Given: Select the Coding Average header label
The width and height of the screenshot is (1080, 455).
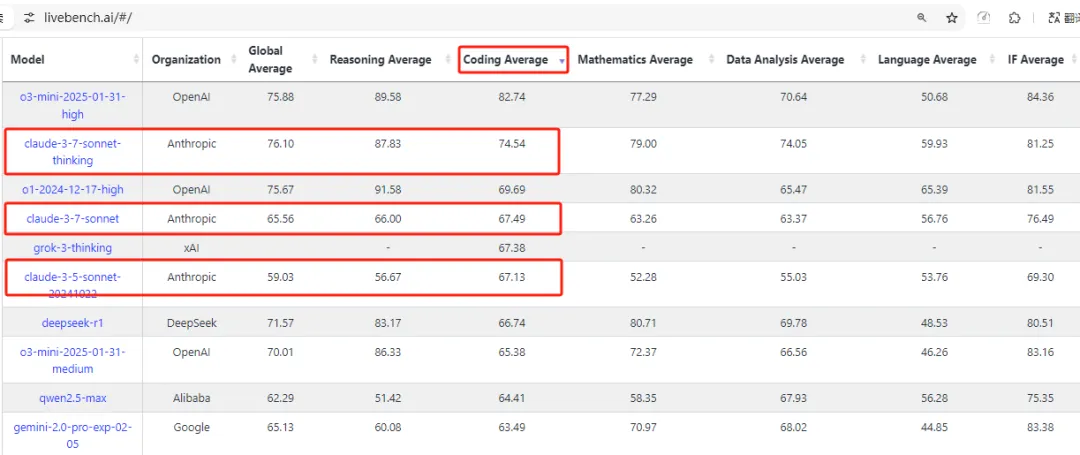Looking at the screenshot, I should click(x=506, y=60).
